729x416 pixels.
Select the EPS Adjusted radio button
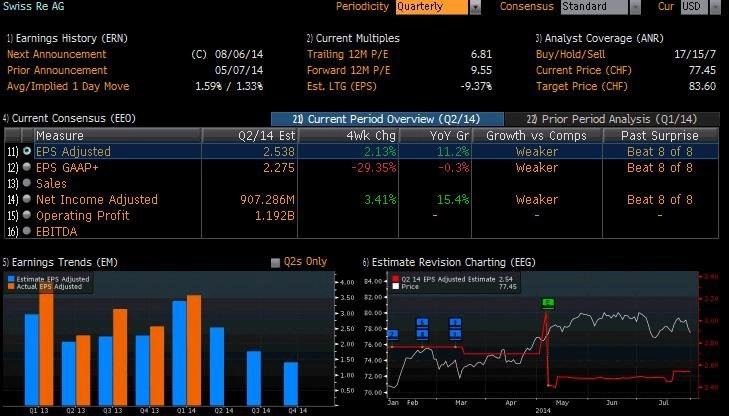tap(27, 151)
